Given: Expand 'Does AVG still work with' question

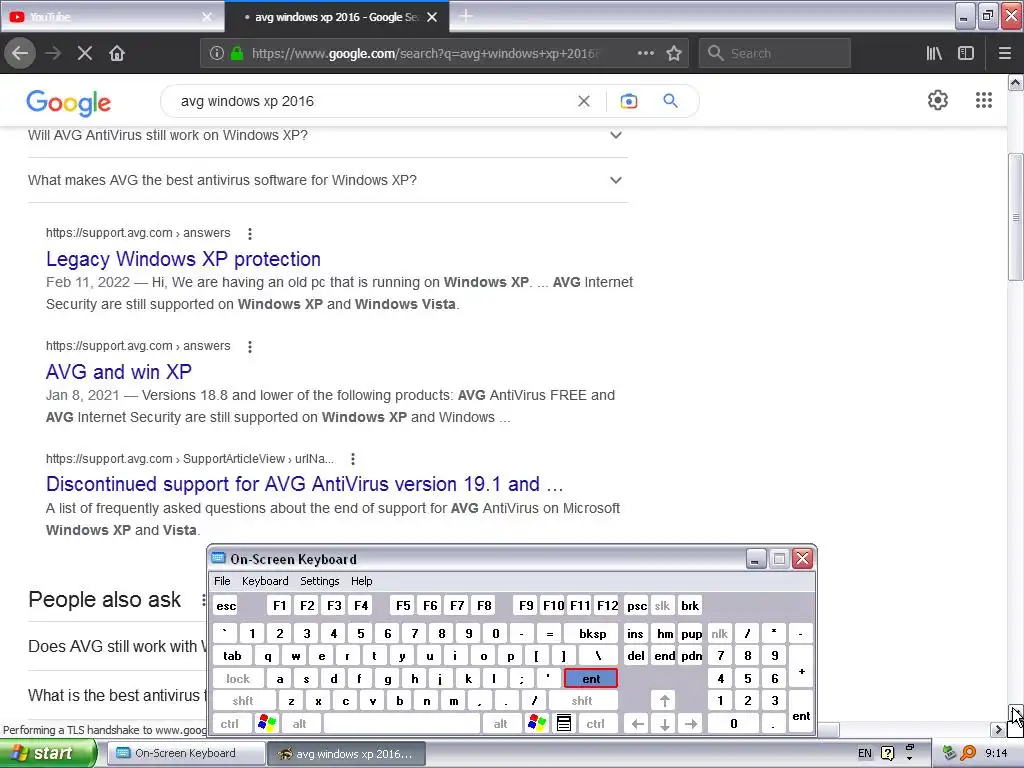Looking at the screenshot, I should (x=118, y=647).
